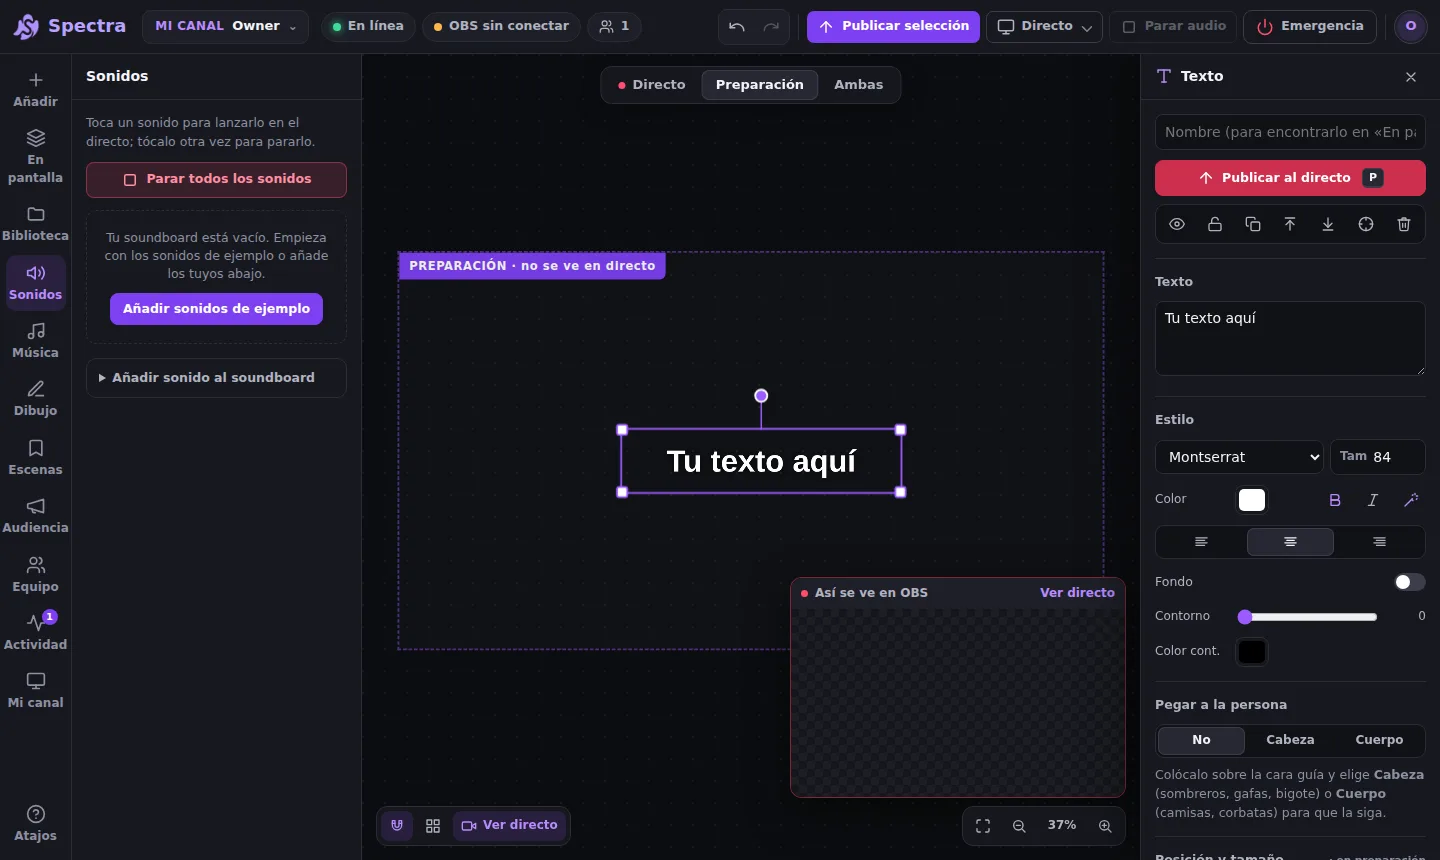Bring the element to front
The image size is (1440, 860).
(x=1290, y=224)
